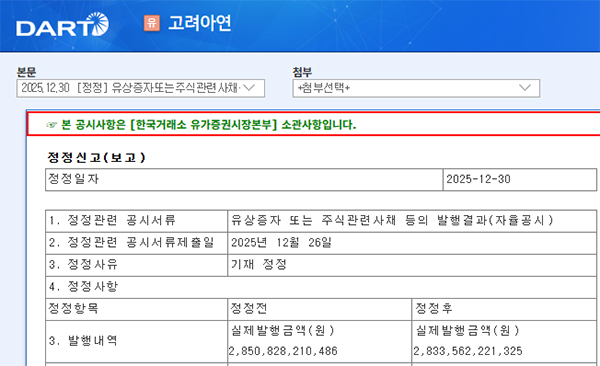The image size is (600, 366).
Task: Click the 정정항목 column header
Action: click(137, 309)
